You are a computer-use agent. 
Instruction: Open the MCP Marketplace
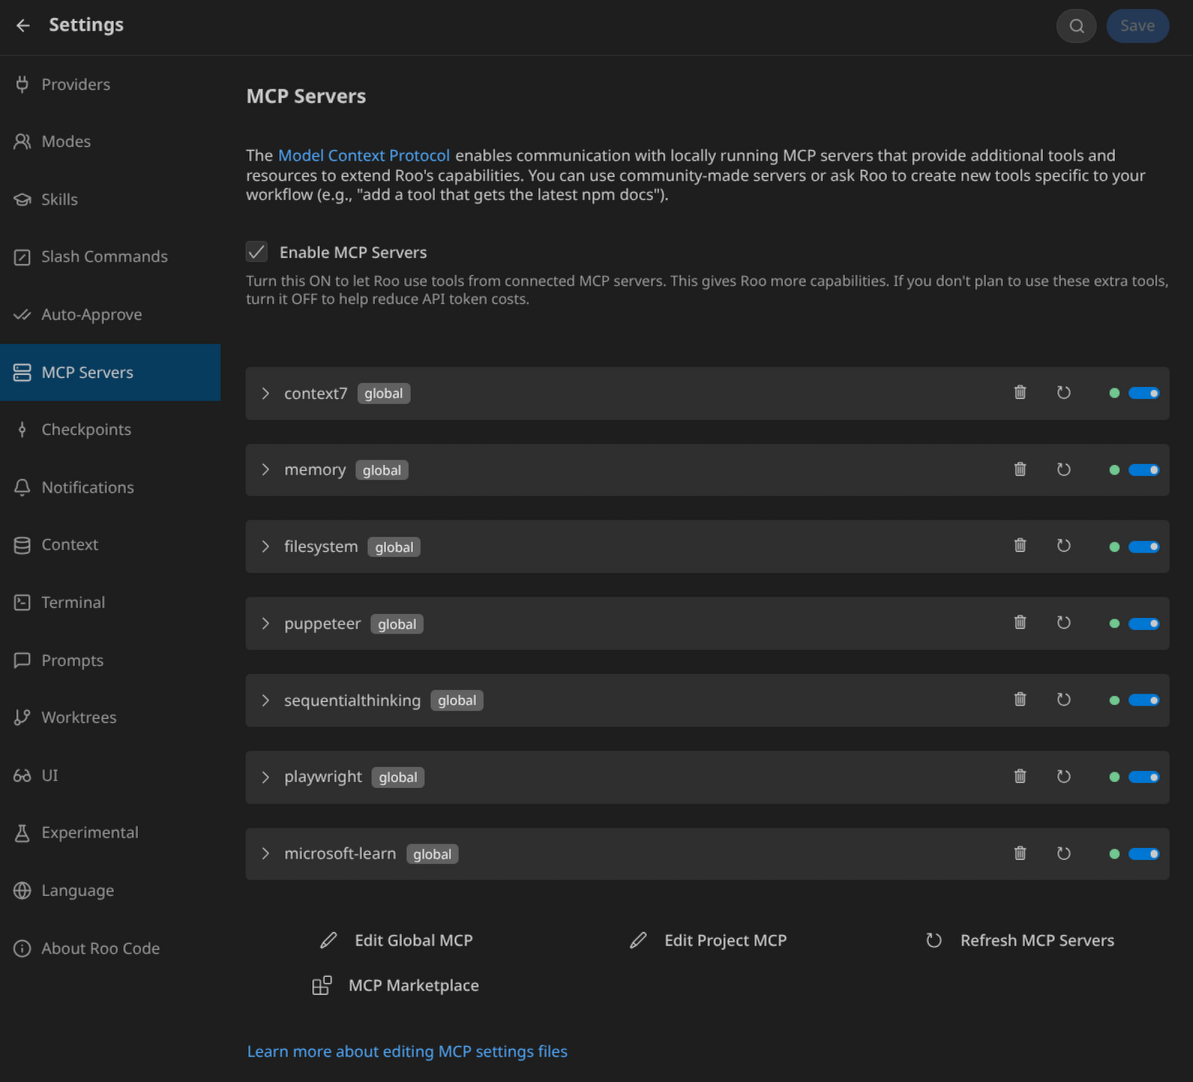396,986
